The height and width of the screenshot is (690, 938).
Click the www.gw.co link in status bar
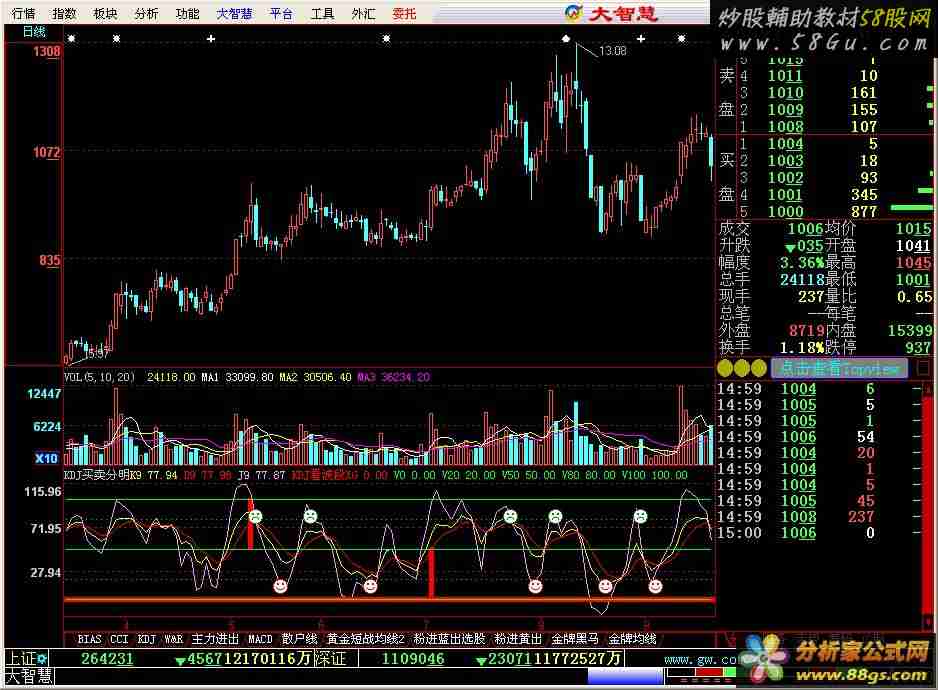pyautogui.click(x=700, y=659)
